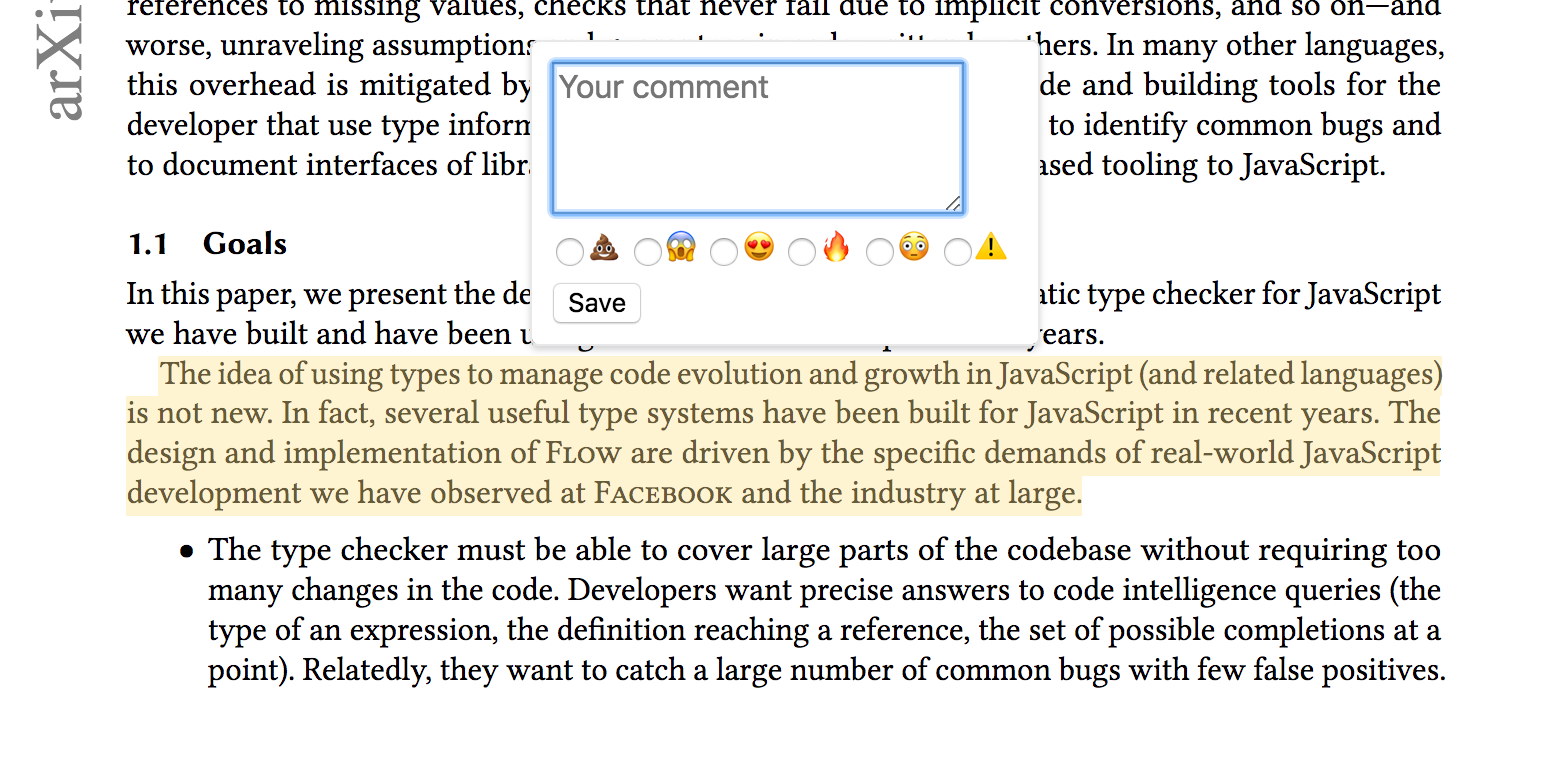Click the yellow warning triangle icon
Screen dimensions: 1558x764
coord(991,247)
